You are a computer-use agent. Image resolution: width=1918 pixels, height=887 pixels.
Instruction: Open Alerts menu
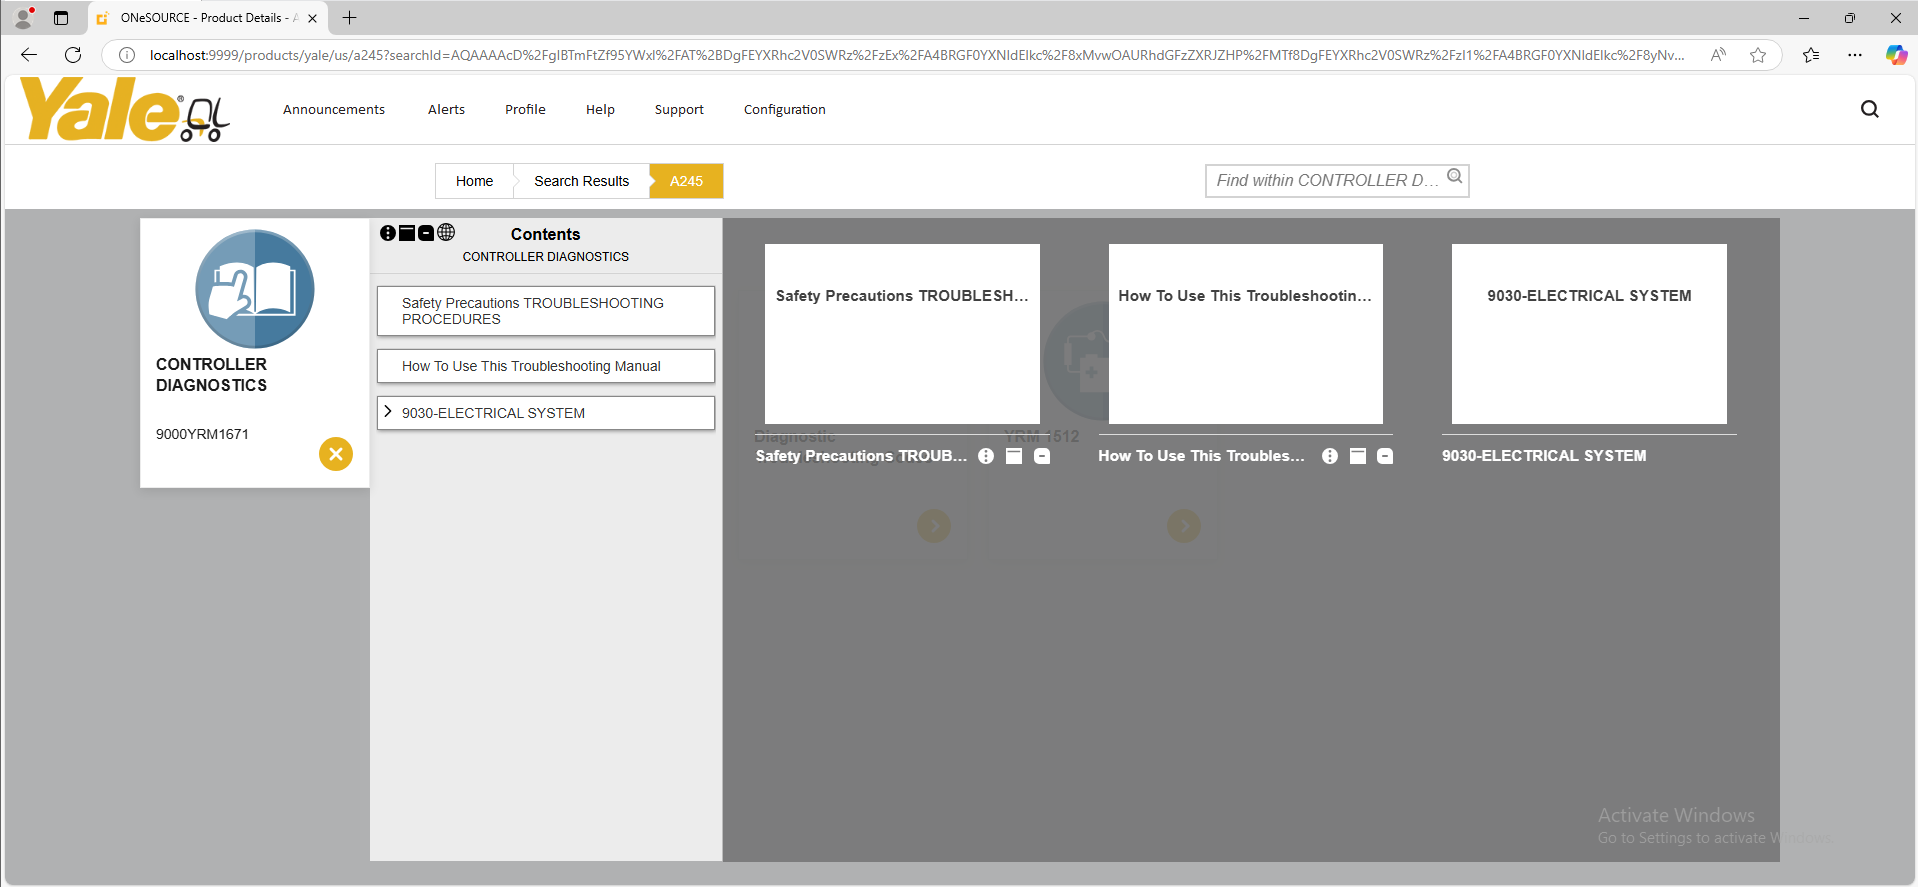446,109
